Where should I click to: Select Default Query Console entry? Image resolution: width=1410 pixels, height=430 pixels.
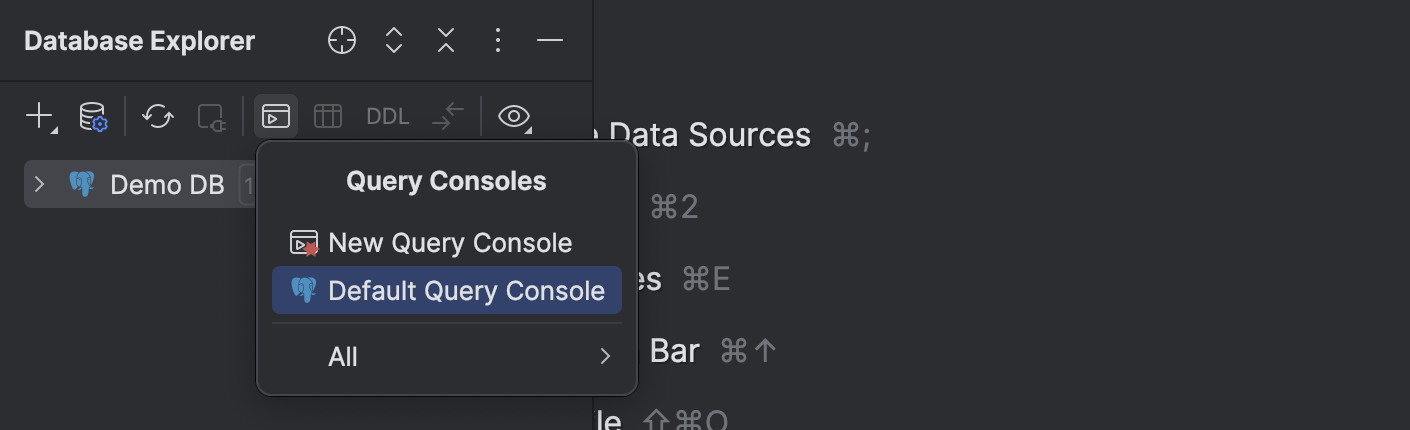447,290
